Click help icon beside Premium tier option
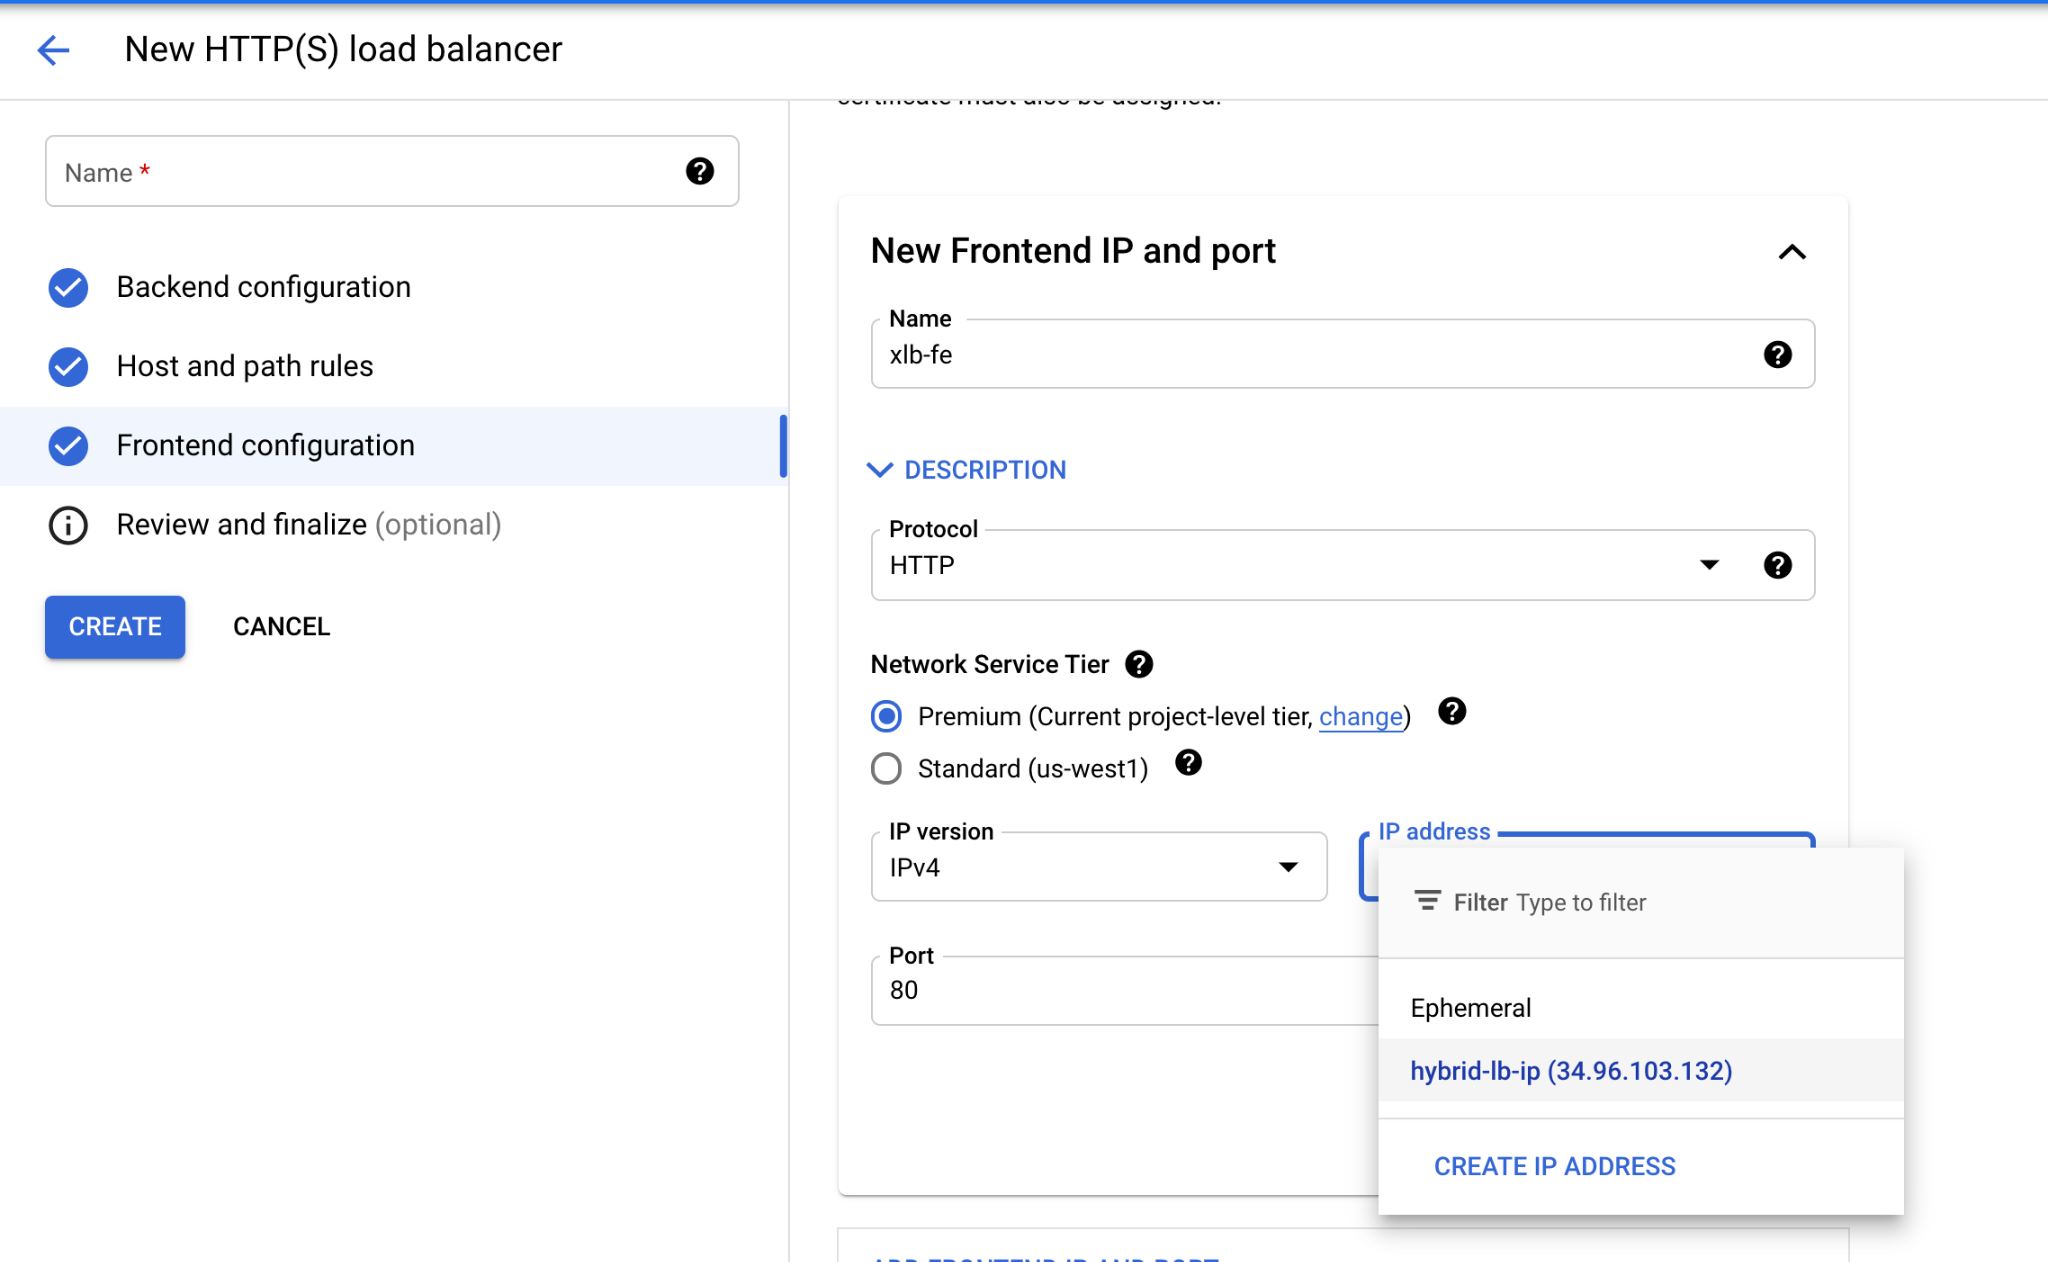 click(1451, 711)
